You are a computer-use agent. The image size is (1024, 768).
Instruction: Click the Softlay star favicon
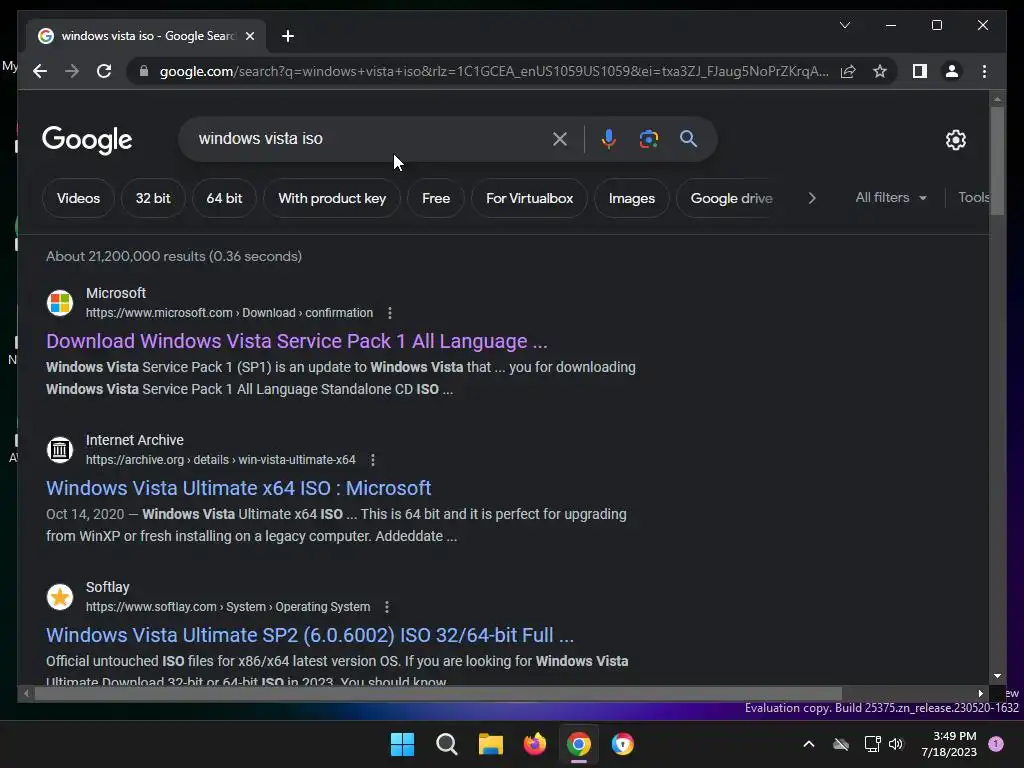point(60,597)
